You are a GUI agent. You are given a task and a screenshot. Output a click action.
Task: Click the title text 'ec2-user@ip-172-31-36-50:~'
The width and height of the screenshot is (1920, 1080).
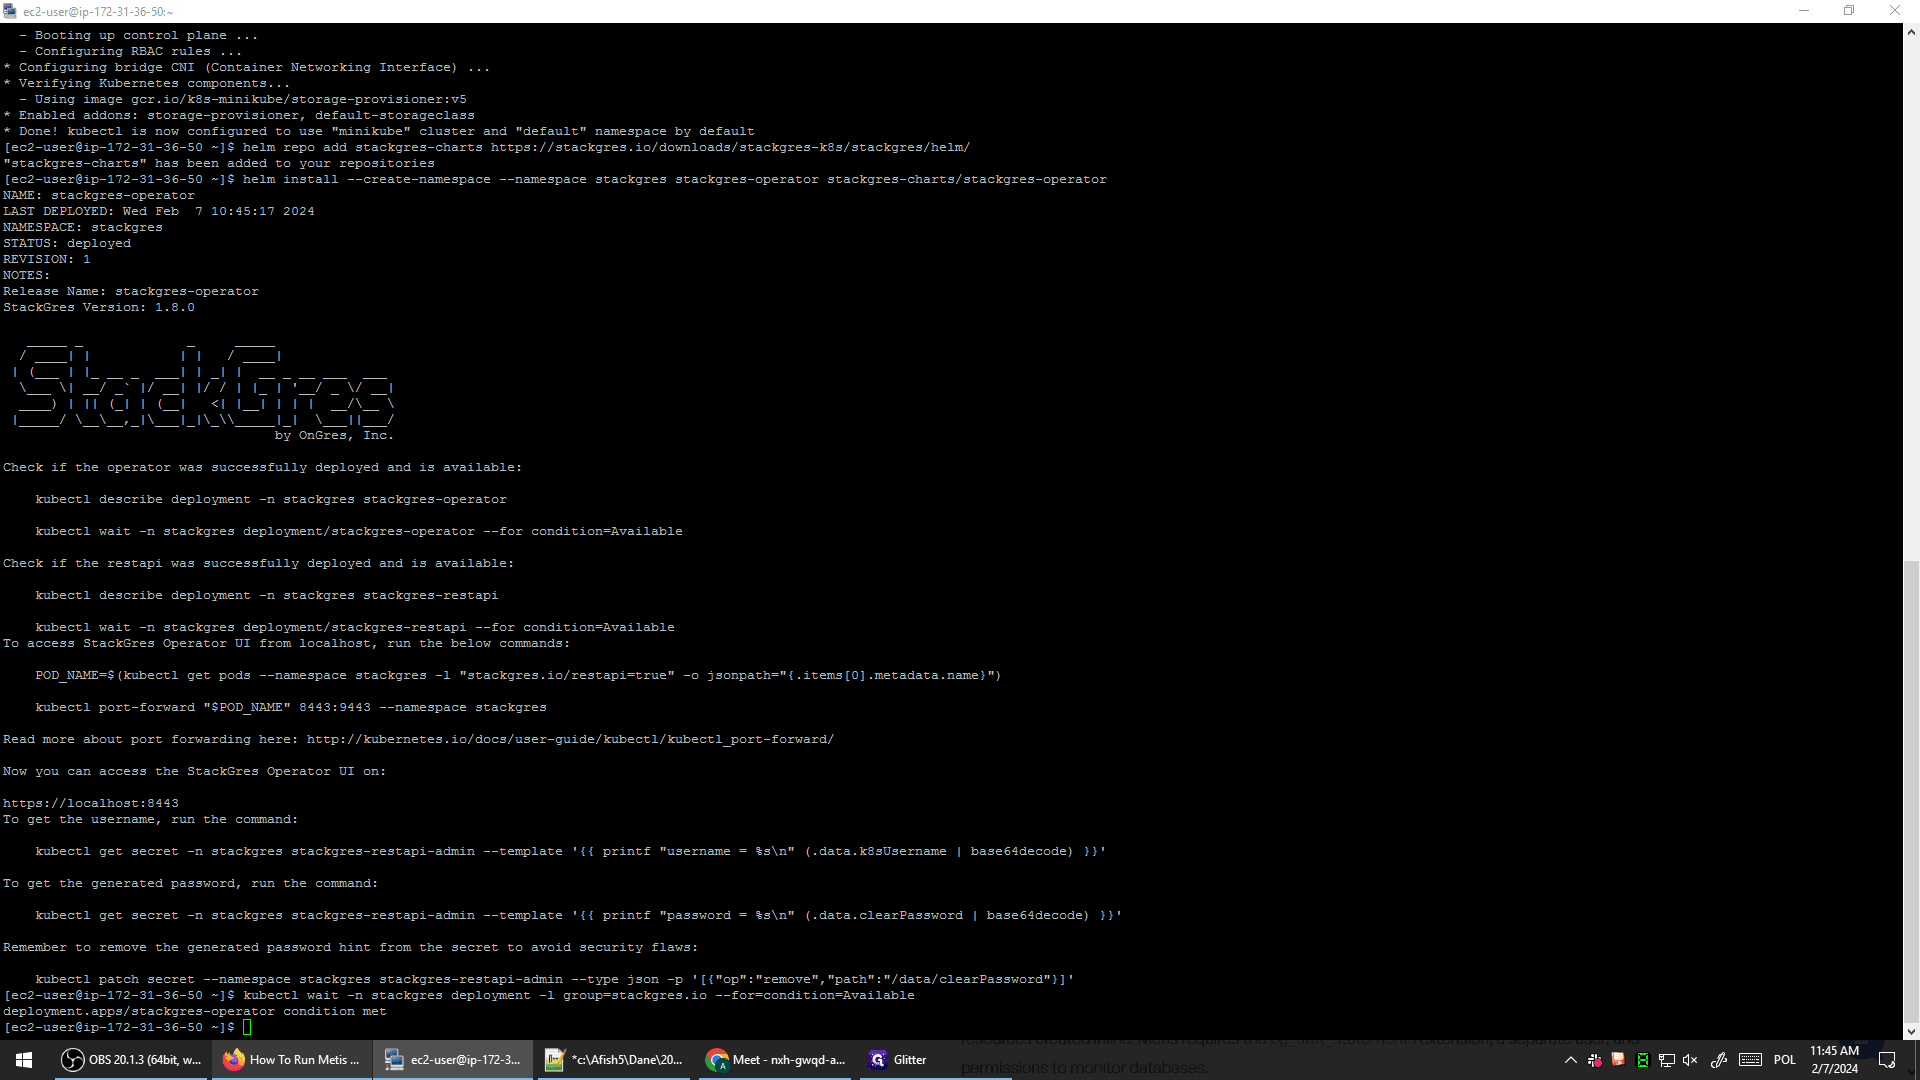point(98,12)
